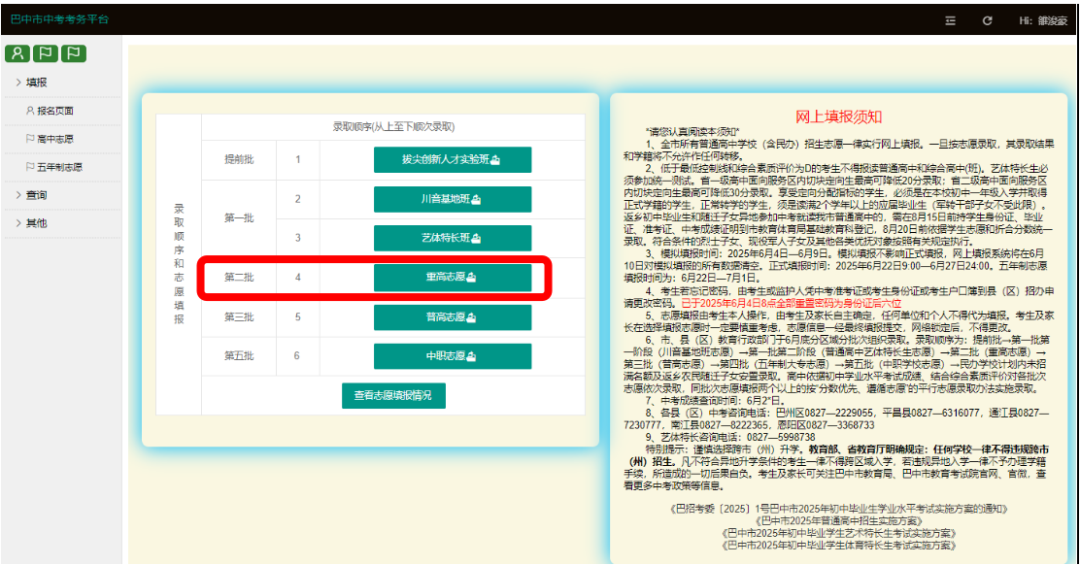Click the middle green flag shortcut icon
This screenshot has height=565, width=1080.
pyautogui.click(x=45, y=54)
